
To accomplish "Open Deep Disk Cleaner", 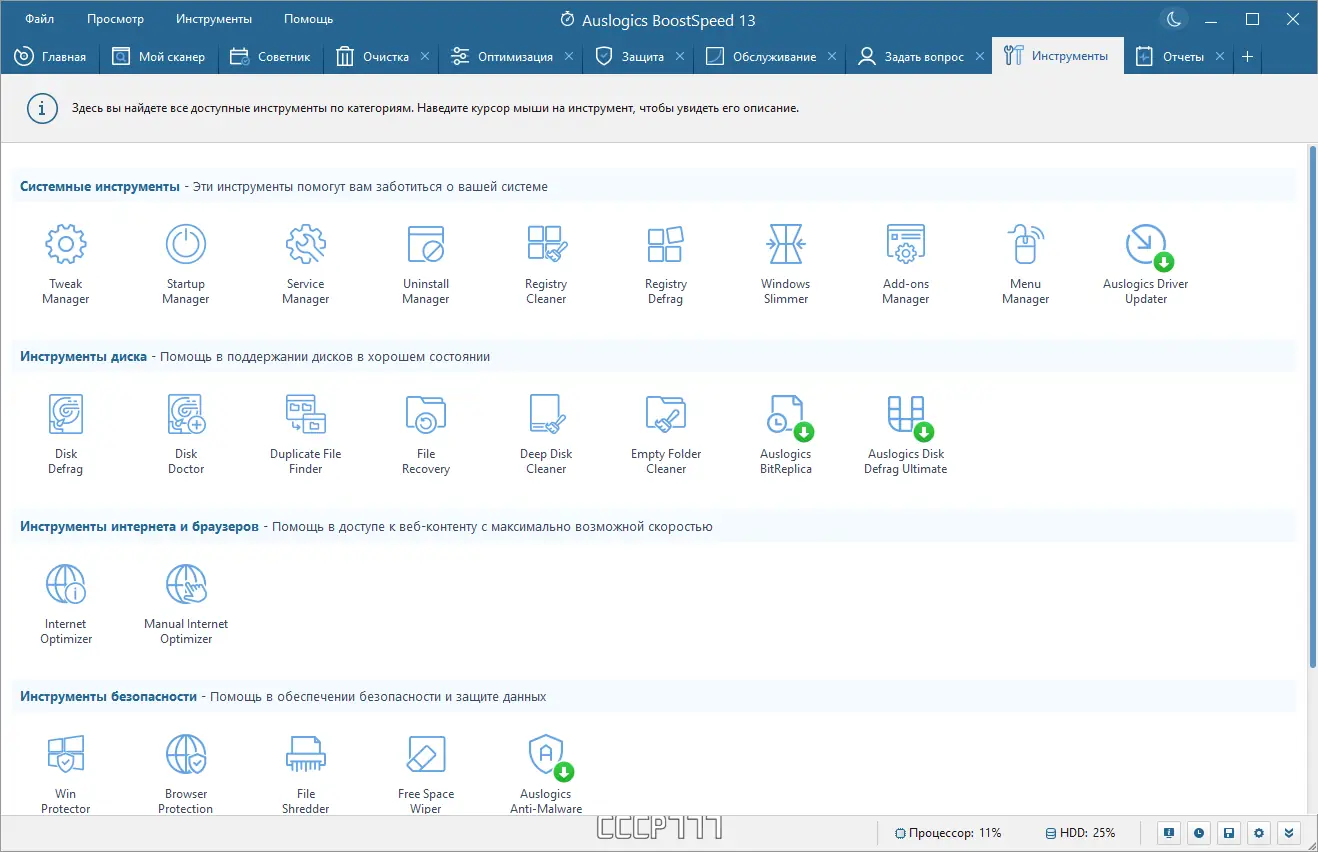I will 546,435.
